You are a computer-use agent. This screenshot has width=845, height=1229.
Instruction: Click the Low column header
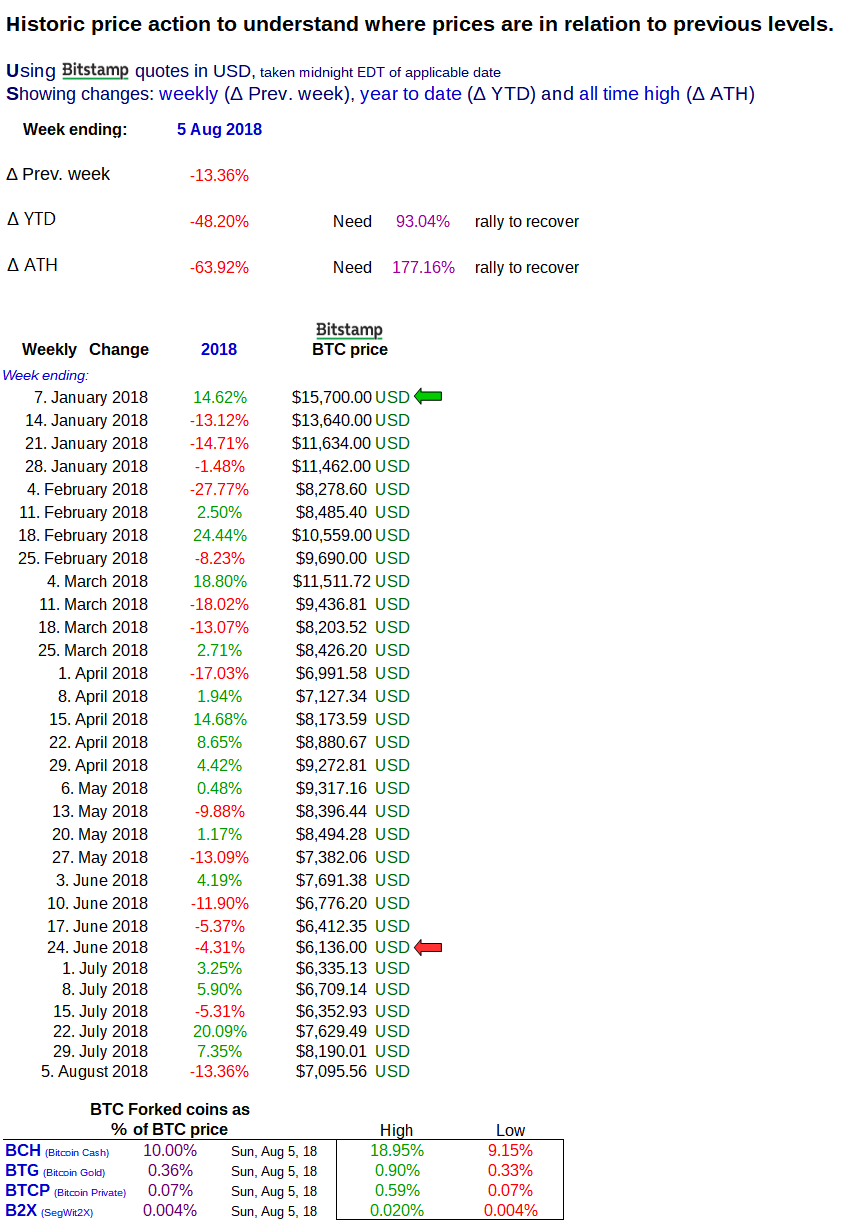pos(510,1131)
